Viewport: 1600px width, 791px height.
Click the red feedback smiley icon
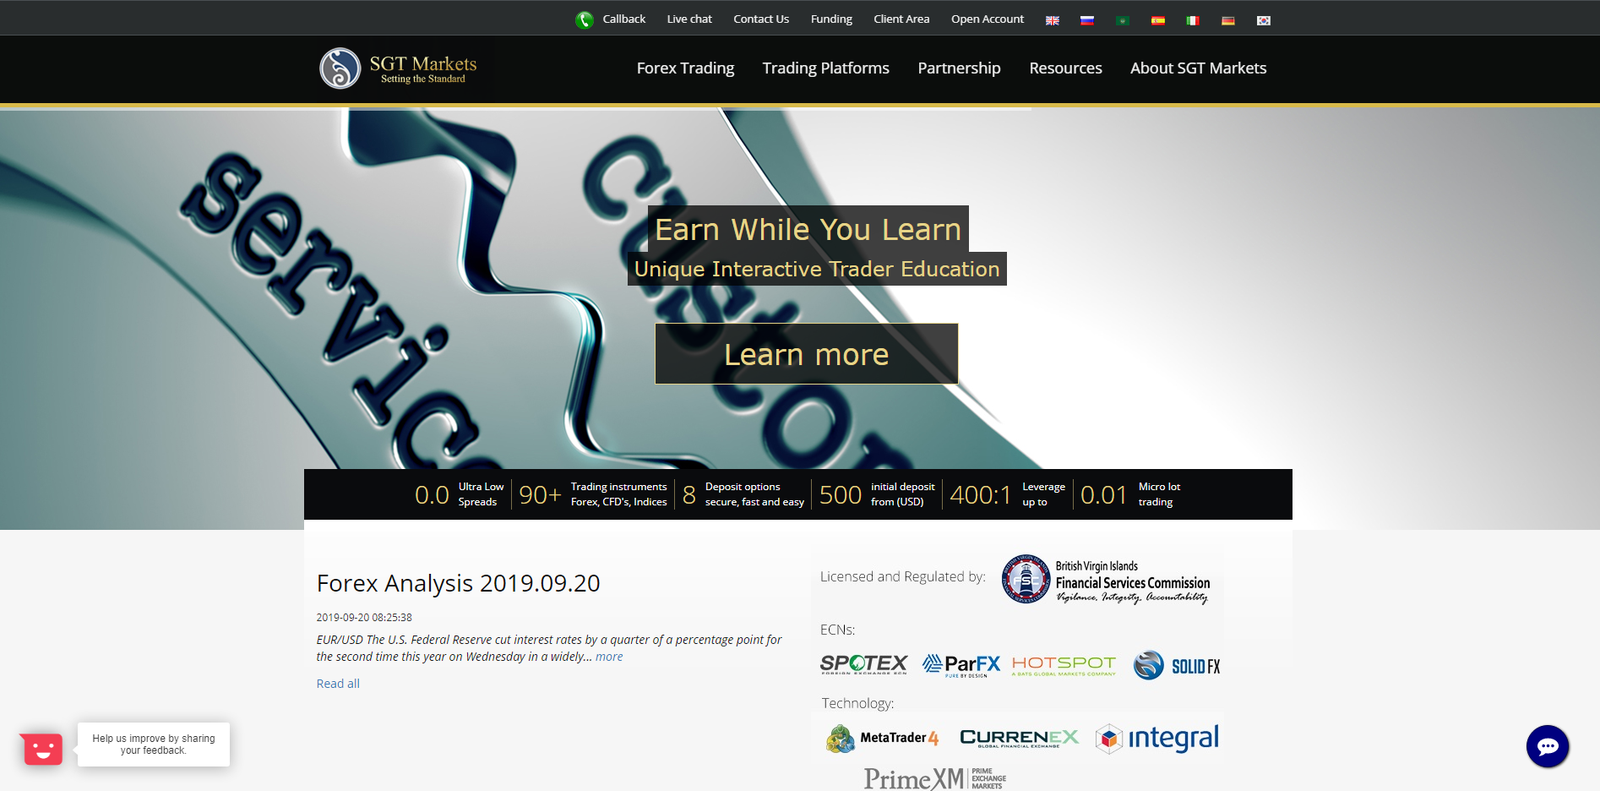coord(42,748)
